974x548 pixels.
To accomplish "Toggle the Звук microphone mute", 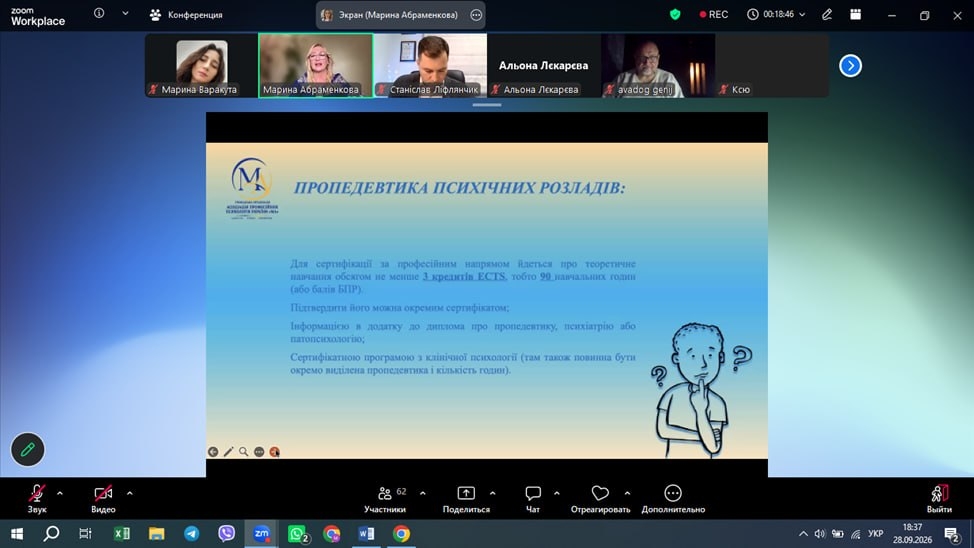I will [37, 499].
